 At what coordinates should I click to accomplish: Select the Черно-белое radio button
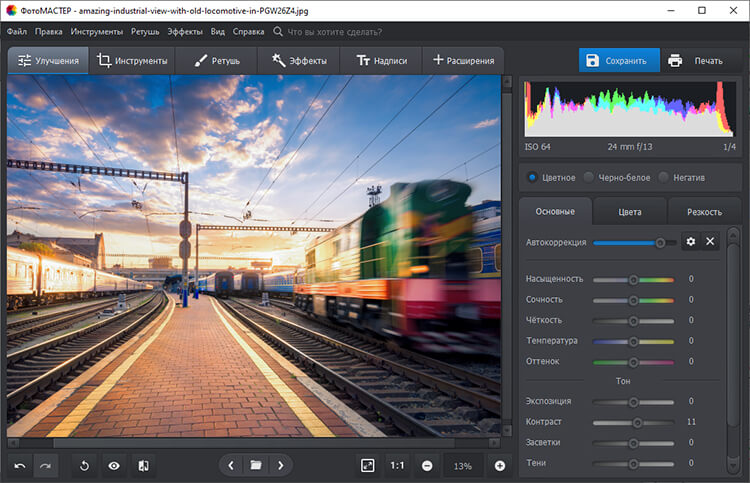[x=589, y=178]
